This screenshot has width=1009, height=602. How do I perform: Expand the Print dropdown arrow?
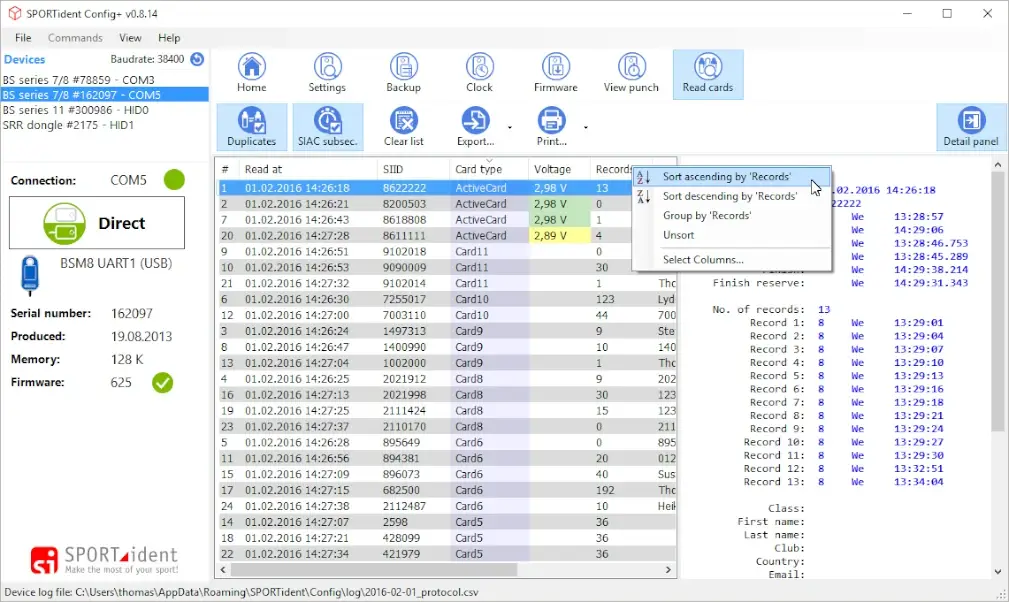585,128
